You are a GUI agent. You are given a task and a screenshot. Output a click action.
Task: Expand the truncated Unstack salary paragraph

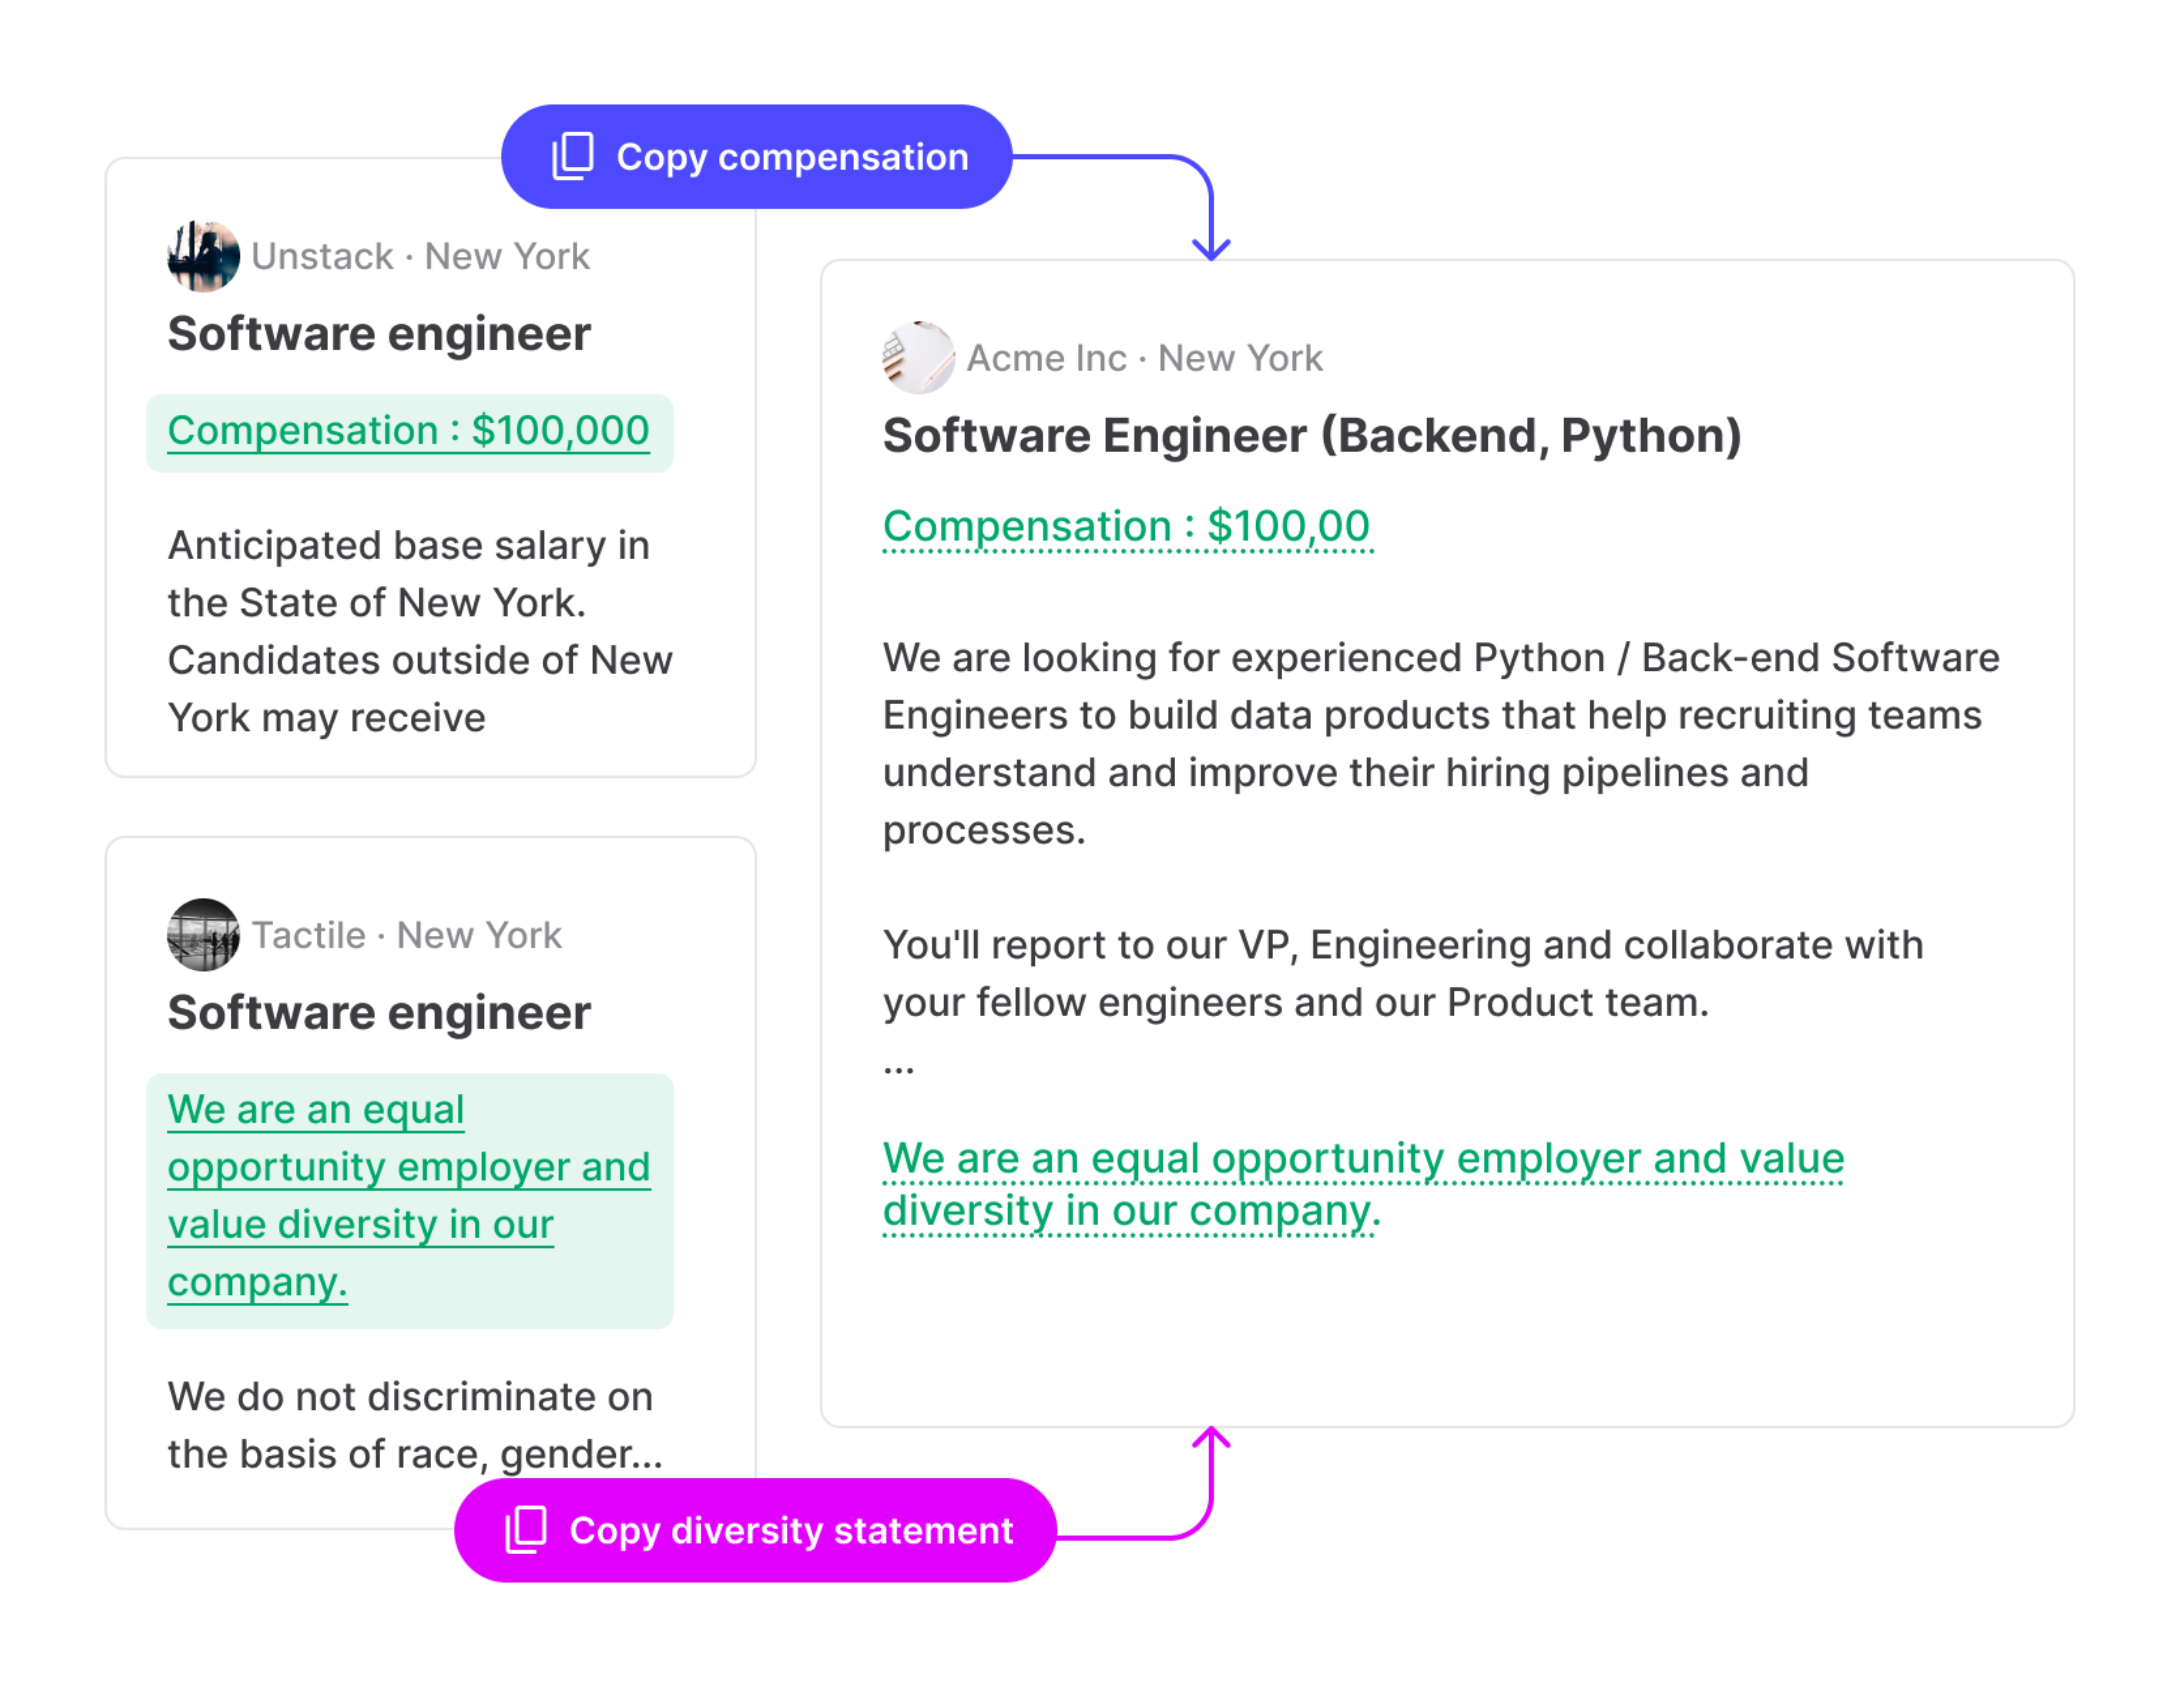[420, 631]
